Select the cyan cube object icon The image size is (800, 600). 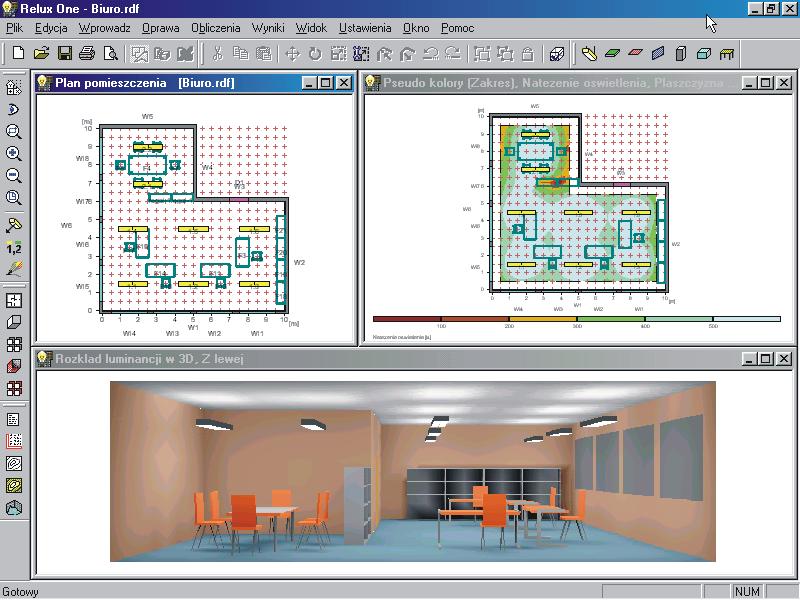tap(704, 53)
